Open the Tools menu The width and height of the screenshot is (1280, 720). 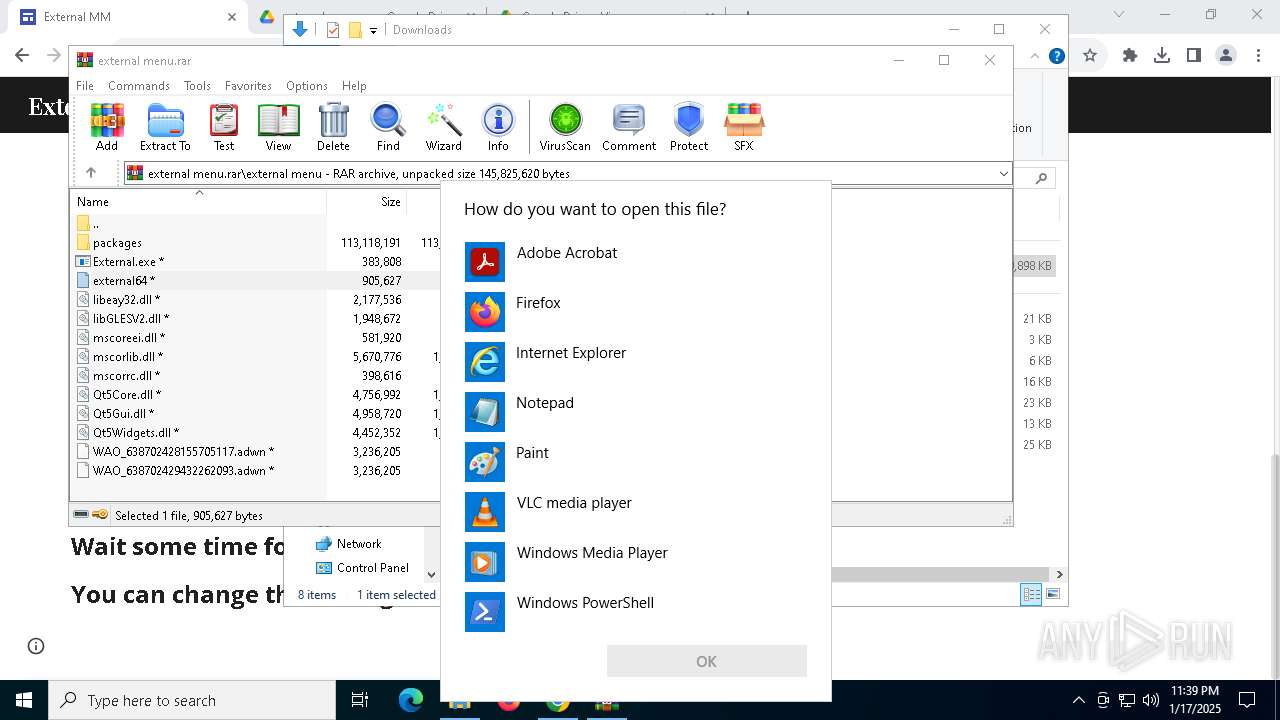(197, 86)
